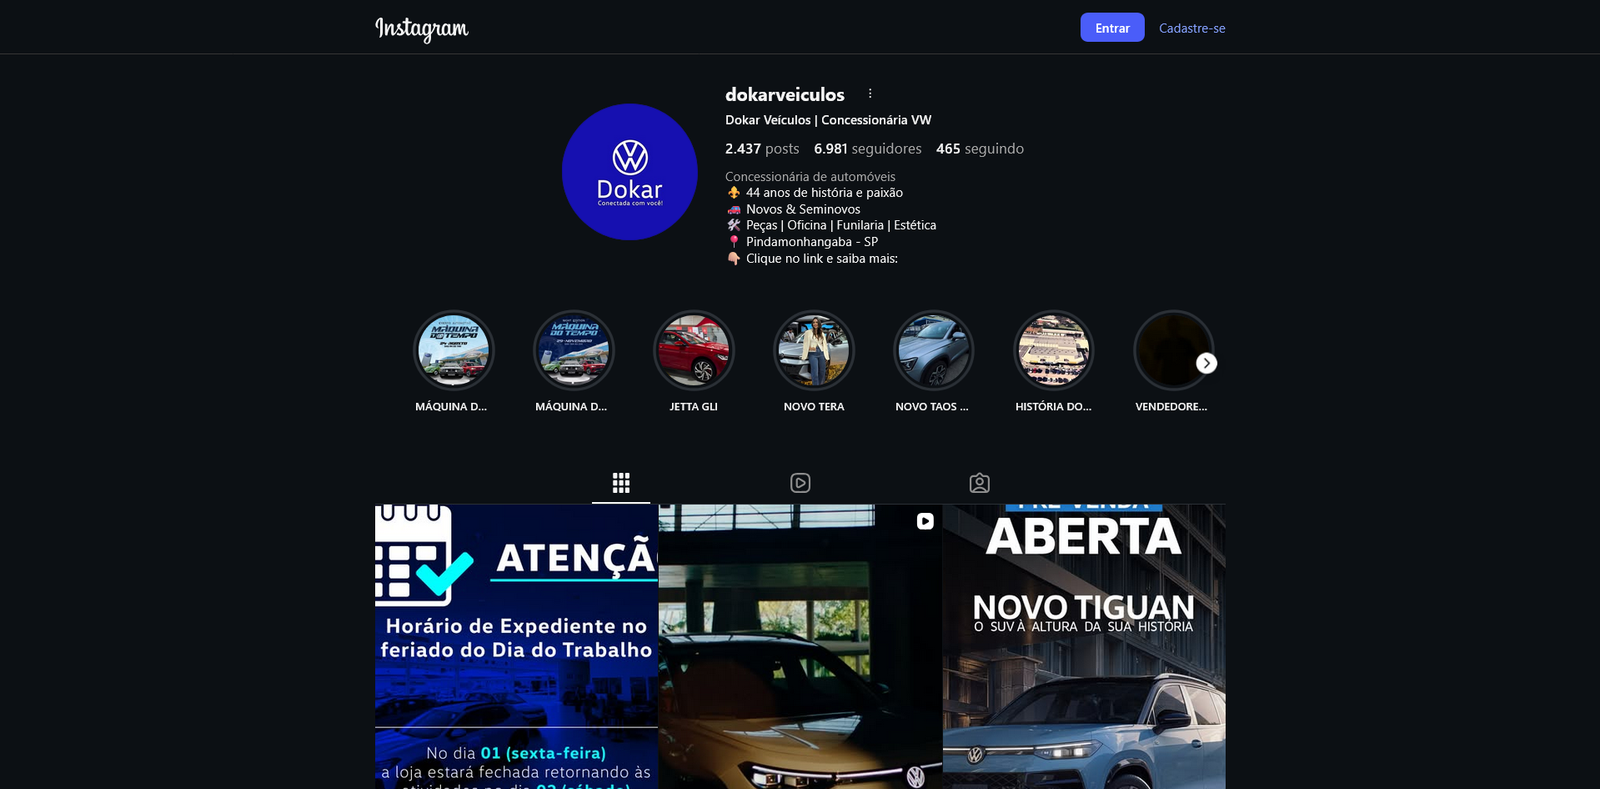This screenshot has width=1600, height=789.
Task: Click the Cadastre-se link
Action: pyautogui.click(x=1192, y=28)
